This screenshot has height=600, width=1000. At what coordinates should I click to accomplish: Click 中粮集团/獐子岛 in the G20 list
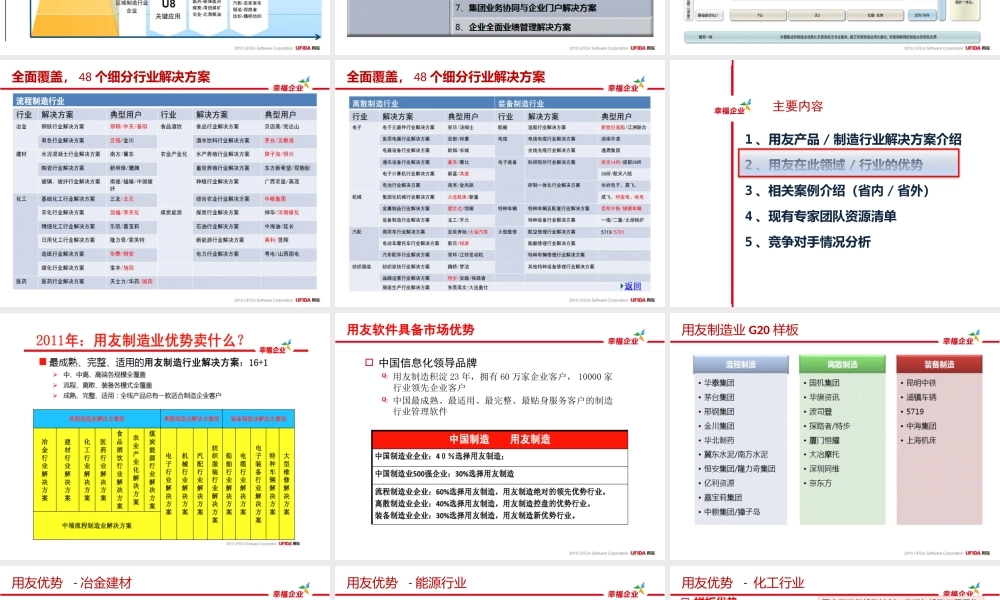click(732, 512)
